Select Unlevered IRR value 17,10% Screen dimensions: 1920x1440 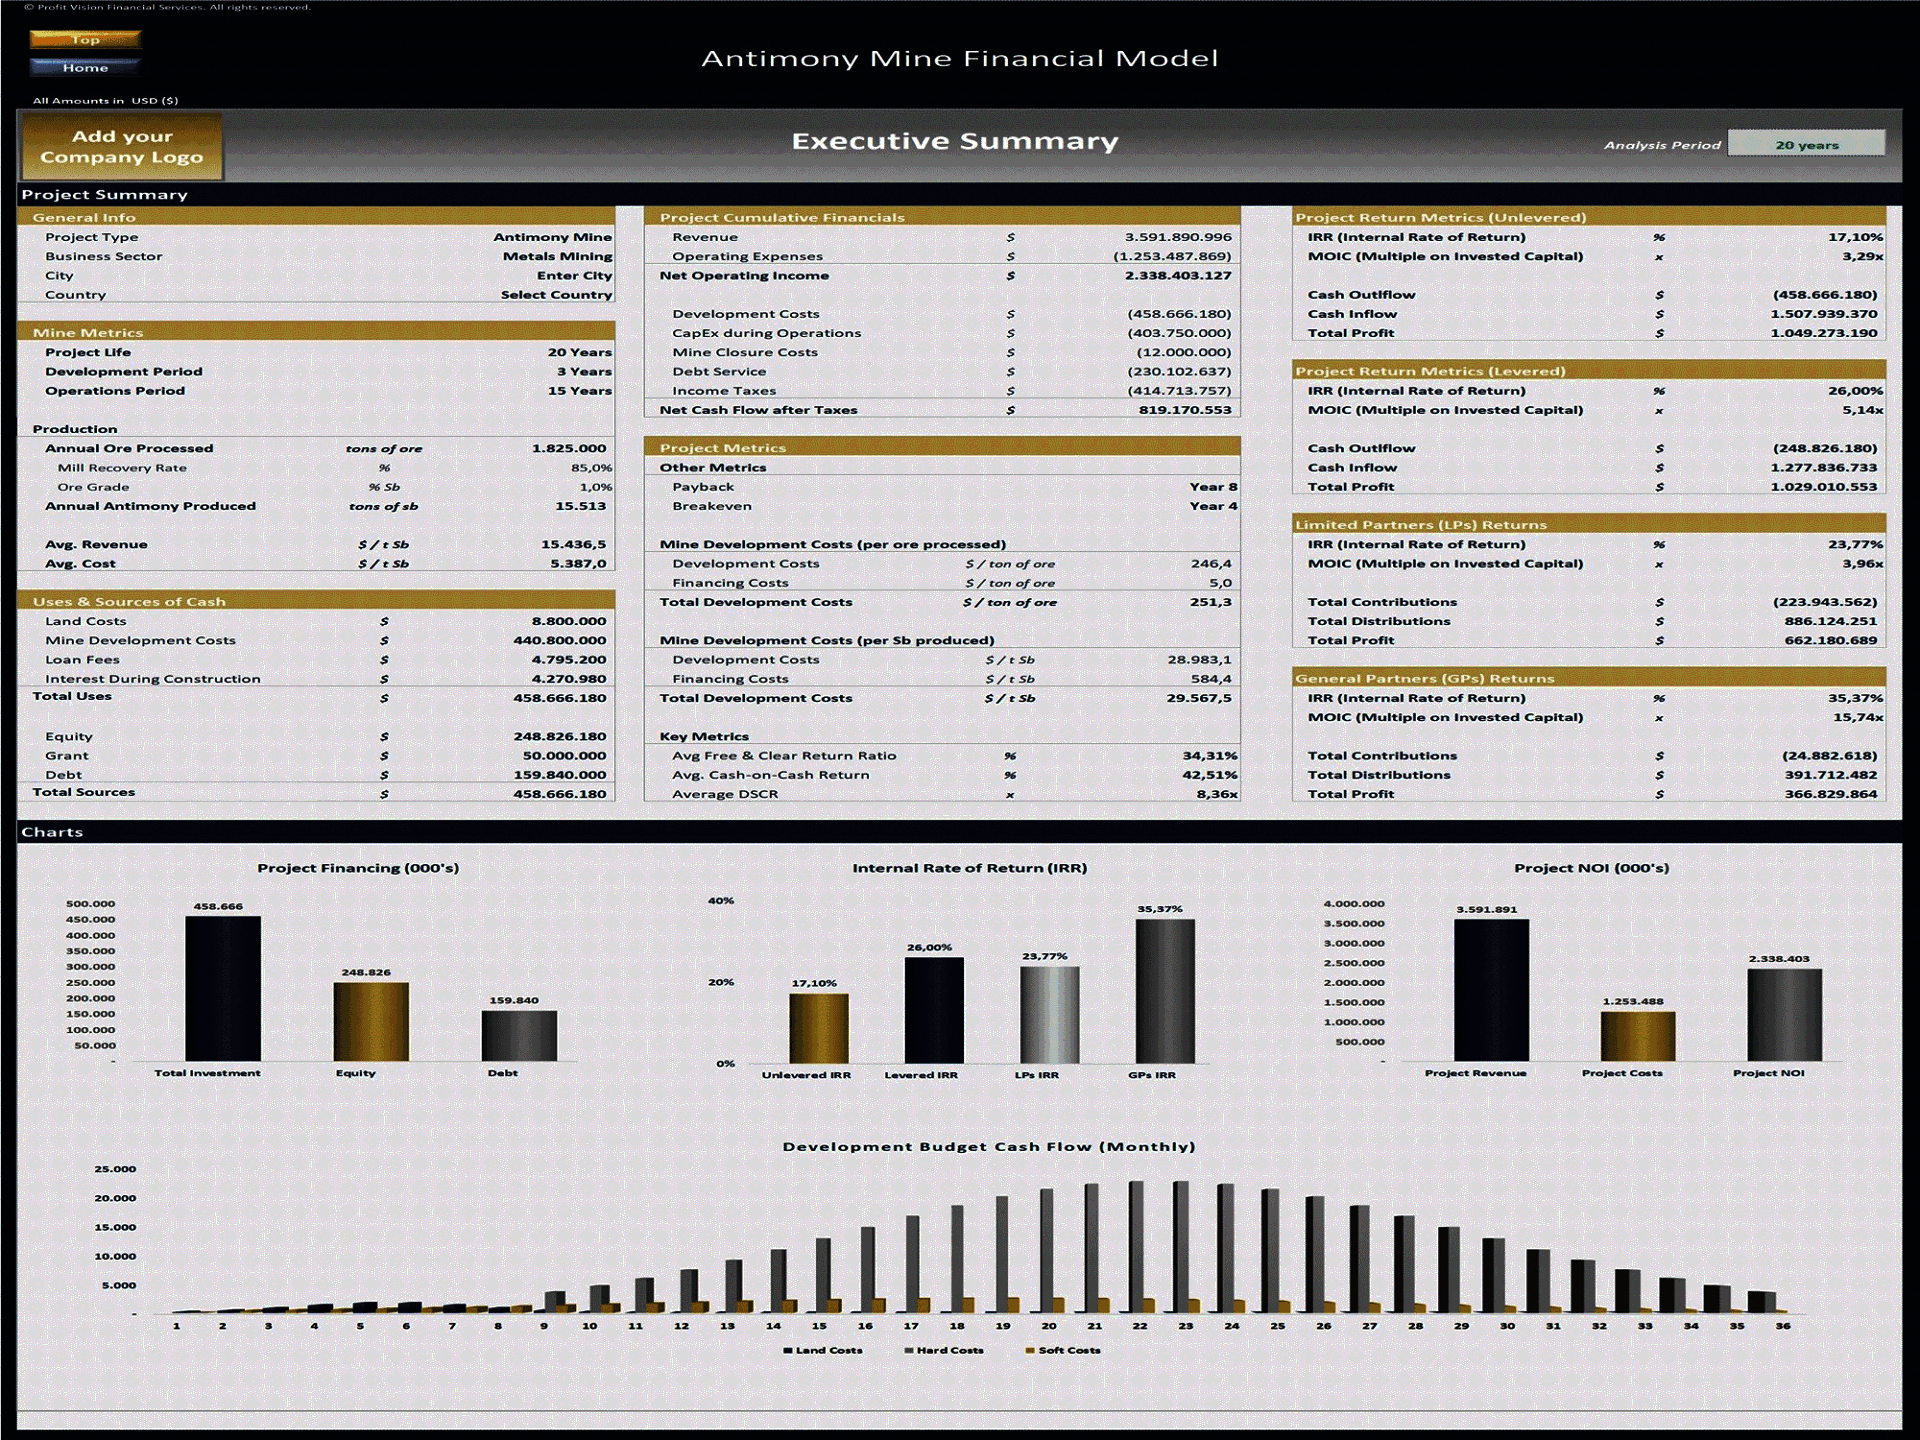pyautogui.click(x=1855, y=237)
